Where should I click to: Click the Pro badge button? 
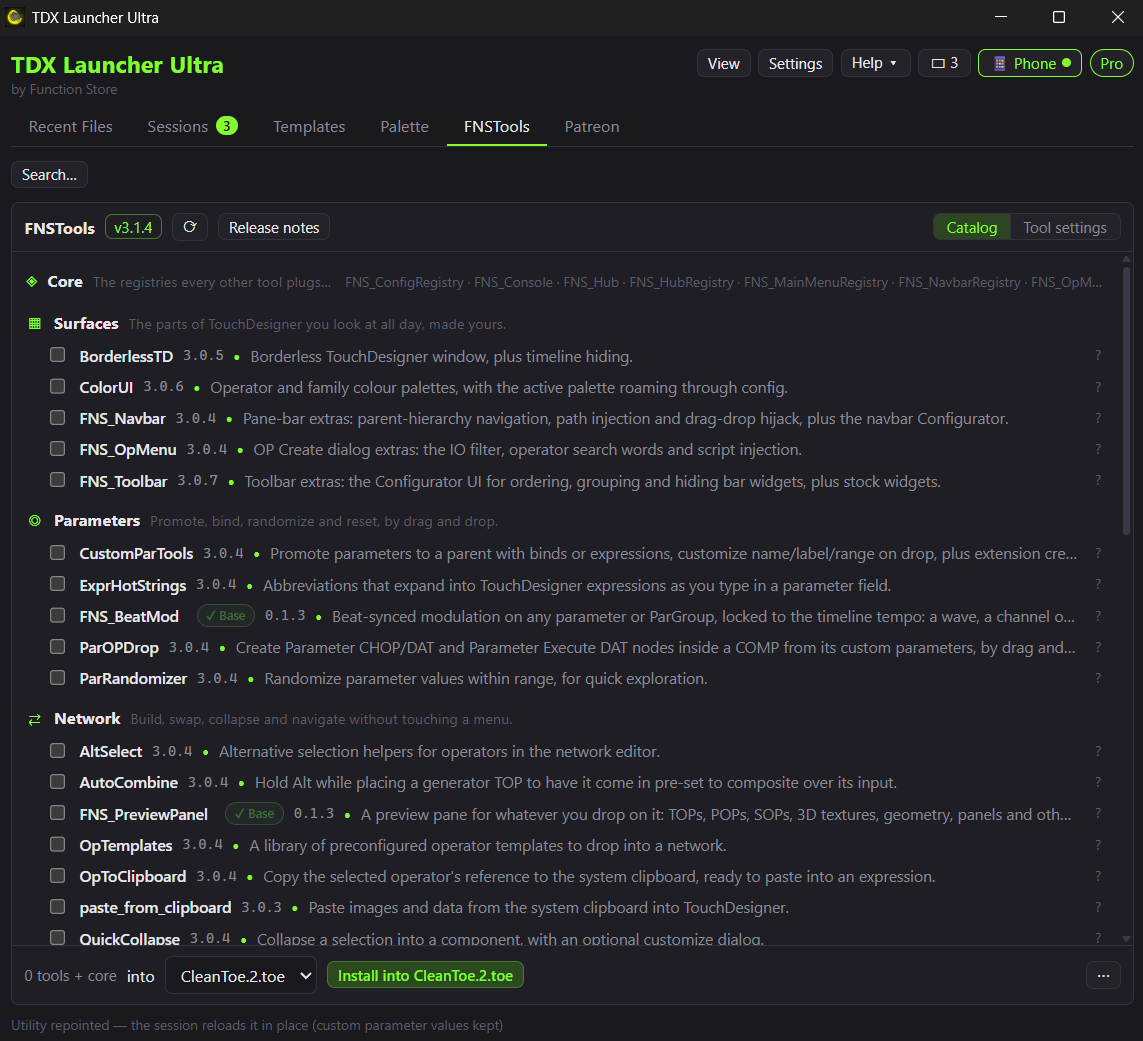(1112, 63)
